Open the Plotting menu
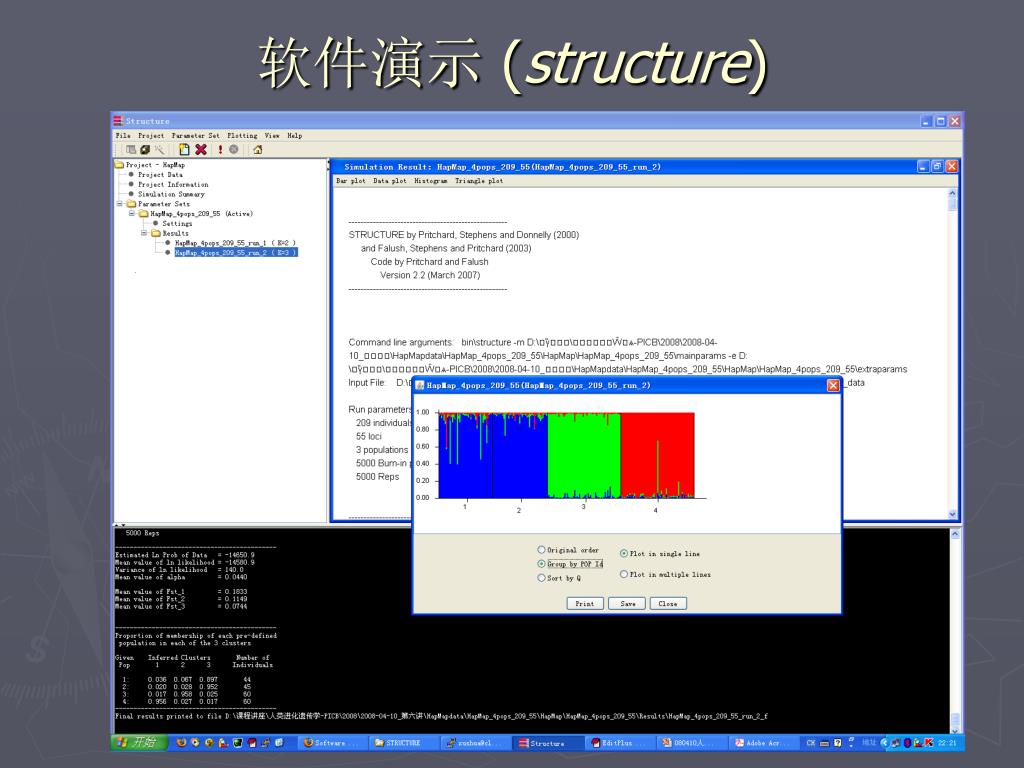Viewport: 1024px width, 768px height. (242, 136)
